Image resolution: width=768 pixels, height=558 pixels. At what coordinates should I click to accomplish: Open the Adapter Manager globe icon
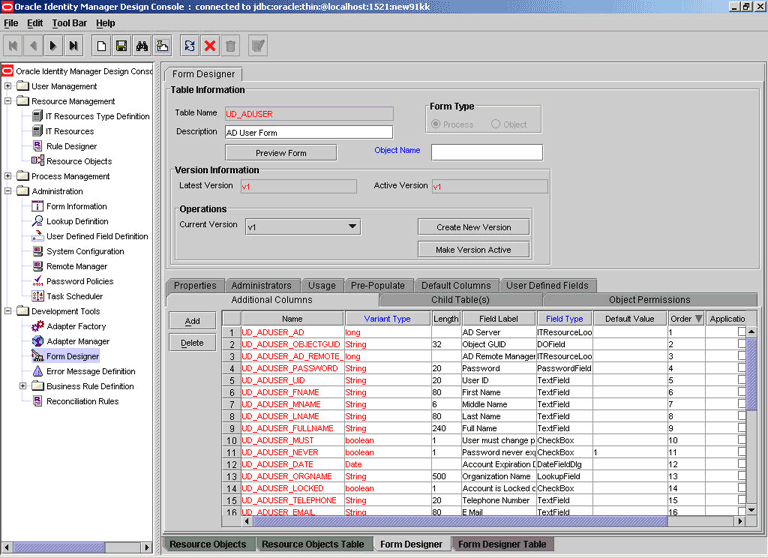pos(37,341)
